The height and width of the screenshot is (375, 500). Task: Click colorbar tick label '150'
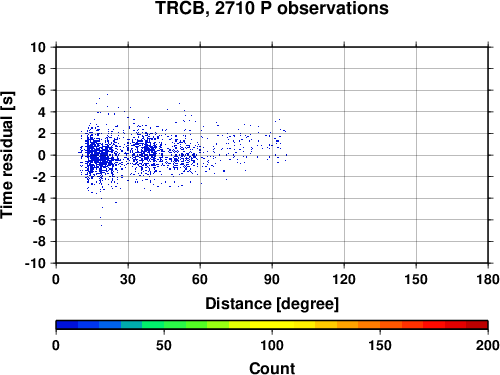tap(380, 345)
